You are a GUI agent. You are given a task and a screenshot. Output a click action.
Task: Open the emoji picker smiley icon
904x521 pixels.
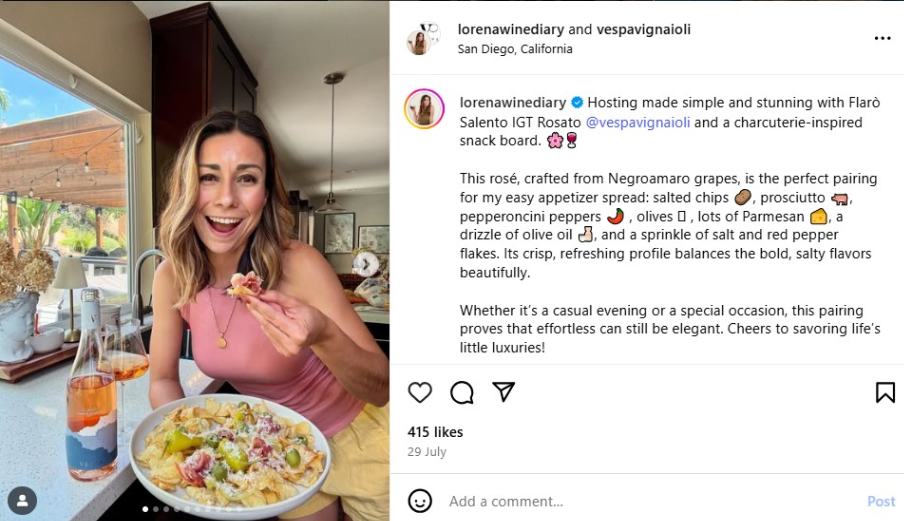point(420,500)
